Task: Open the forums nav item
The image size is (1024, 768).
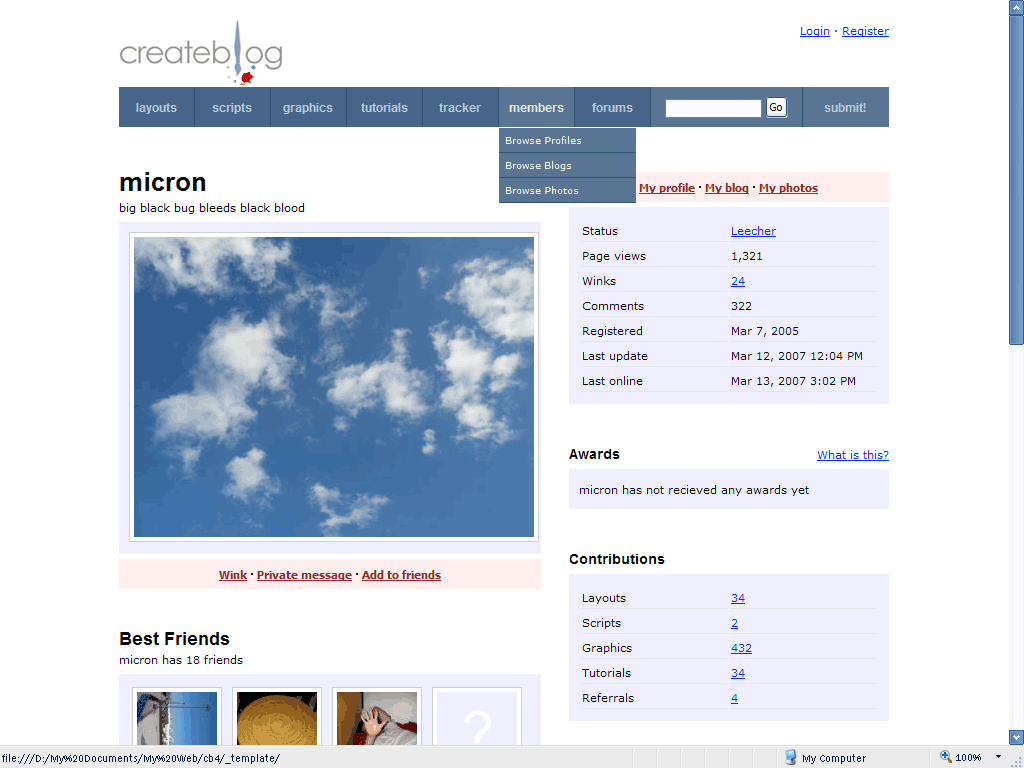Action: pos(612,108)
